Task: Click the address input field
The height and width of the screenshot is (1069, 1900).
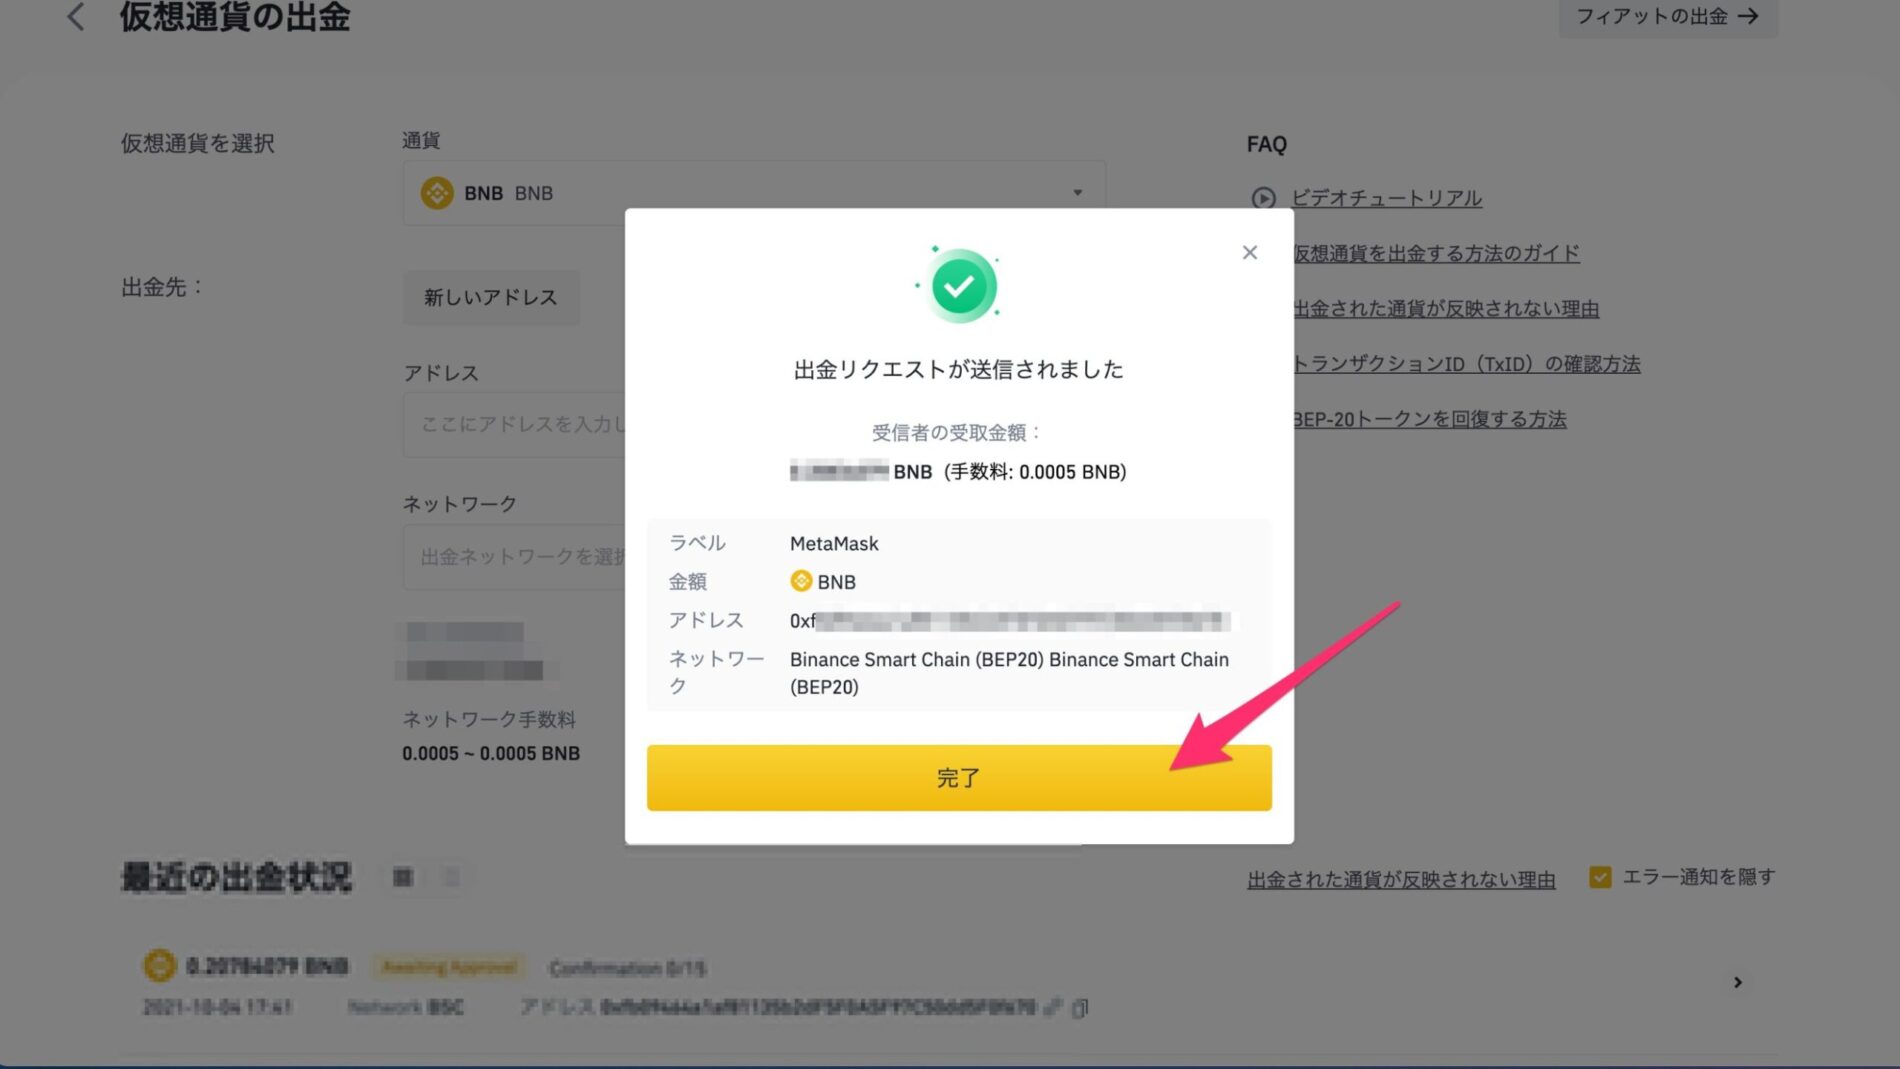Action: click(514, 424)
